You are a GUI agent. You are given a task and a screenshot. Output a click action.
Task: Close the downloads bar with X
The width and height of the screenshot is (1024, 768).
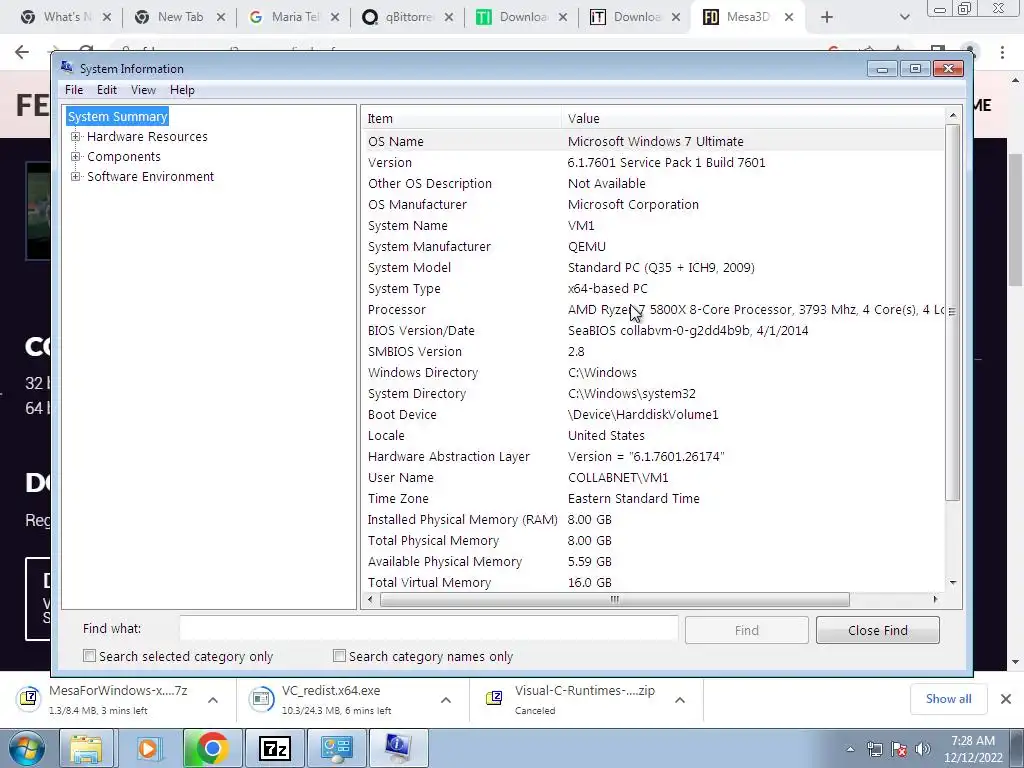pos(1006,699)
